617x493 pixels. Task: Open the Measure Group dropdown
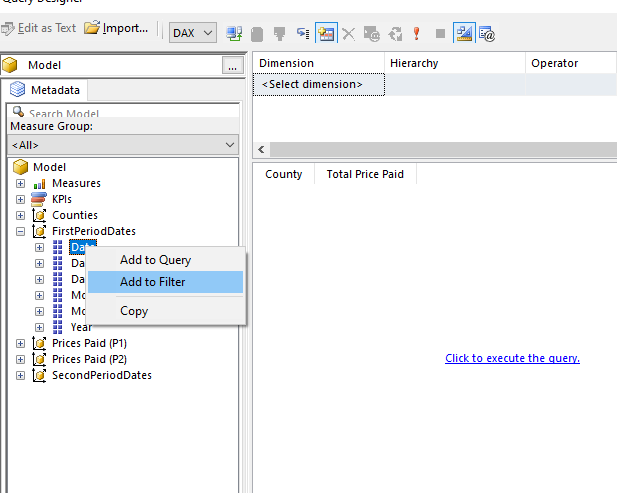(123, 145)
